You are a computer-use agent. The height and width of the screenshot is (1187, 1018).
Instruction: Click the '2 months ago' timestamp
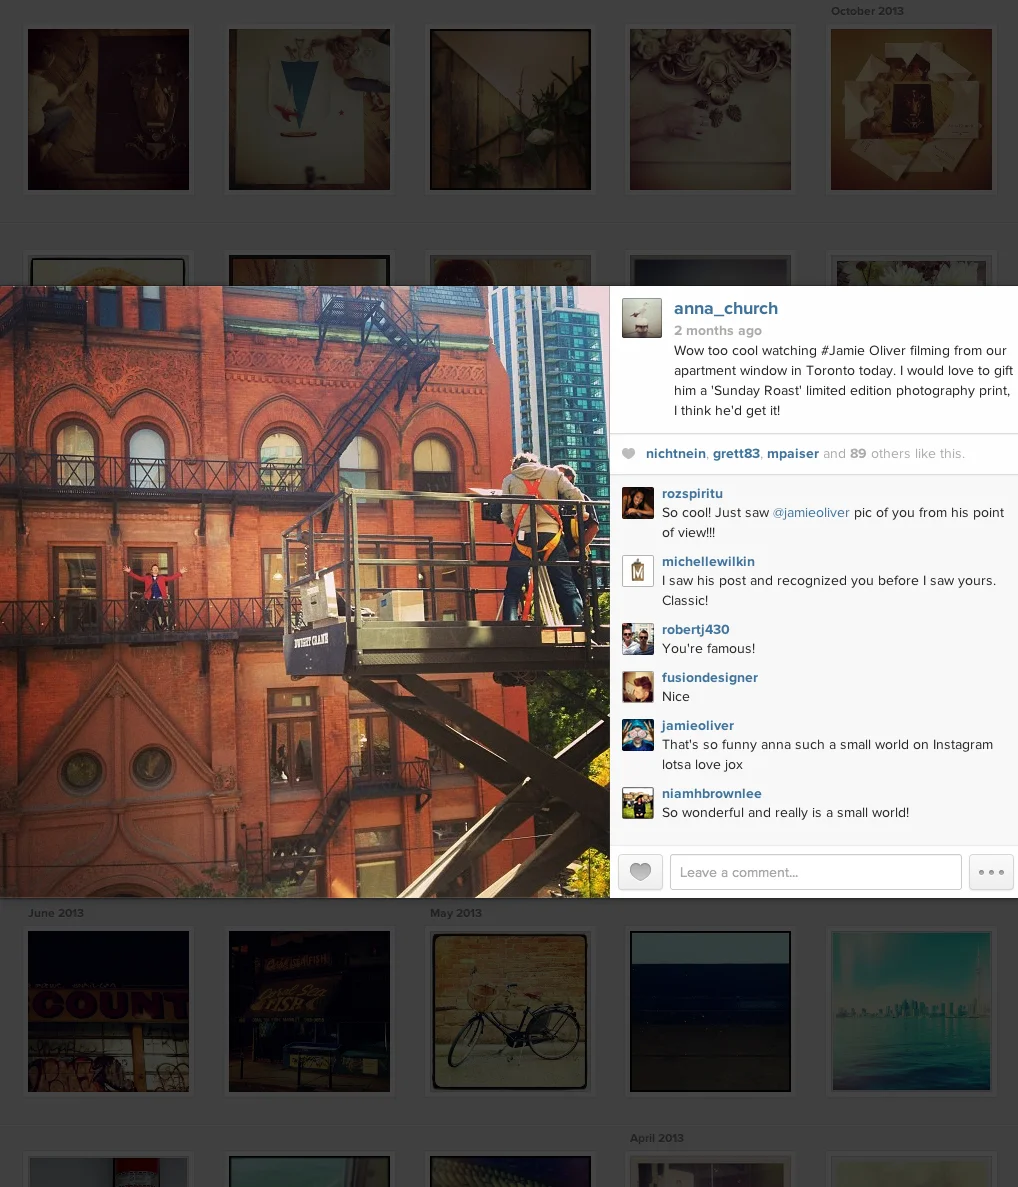point(718,331)
